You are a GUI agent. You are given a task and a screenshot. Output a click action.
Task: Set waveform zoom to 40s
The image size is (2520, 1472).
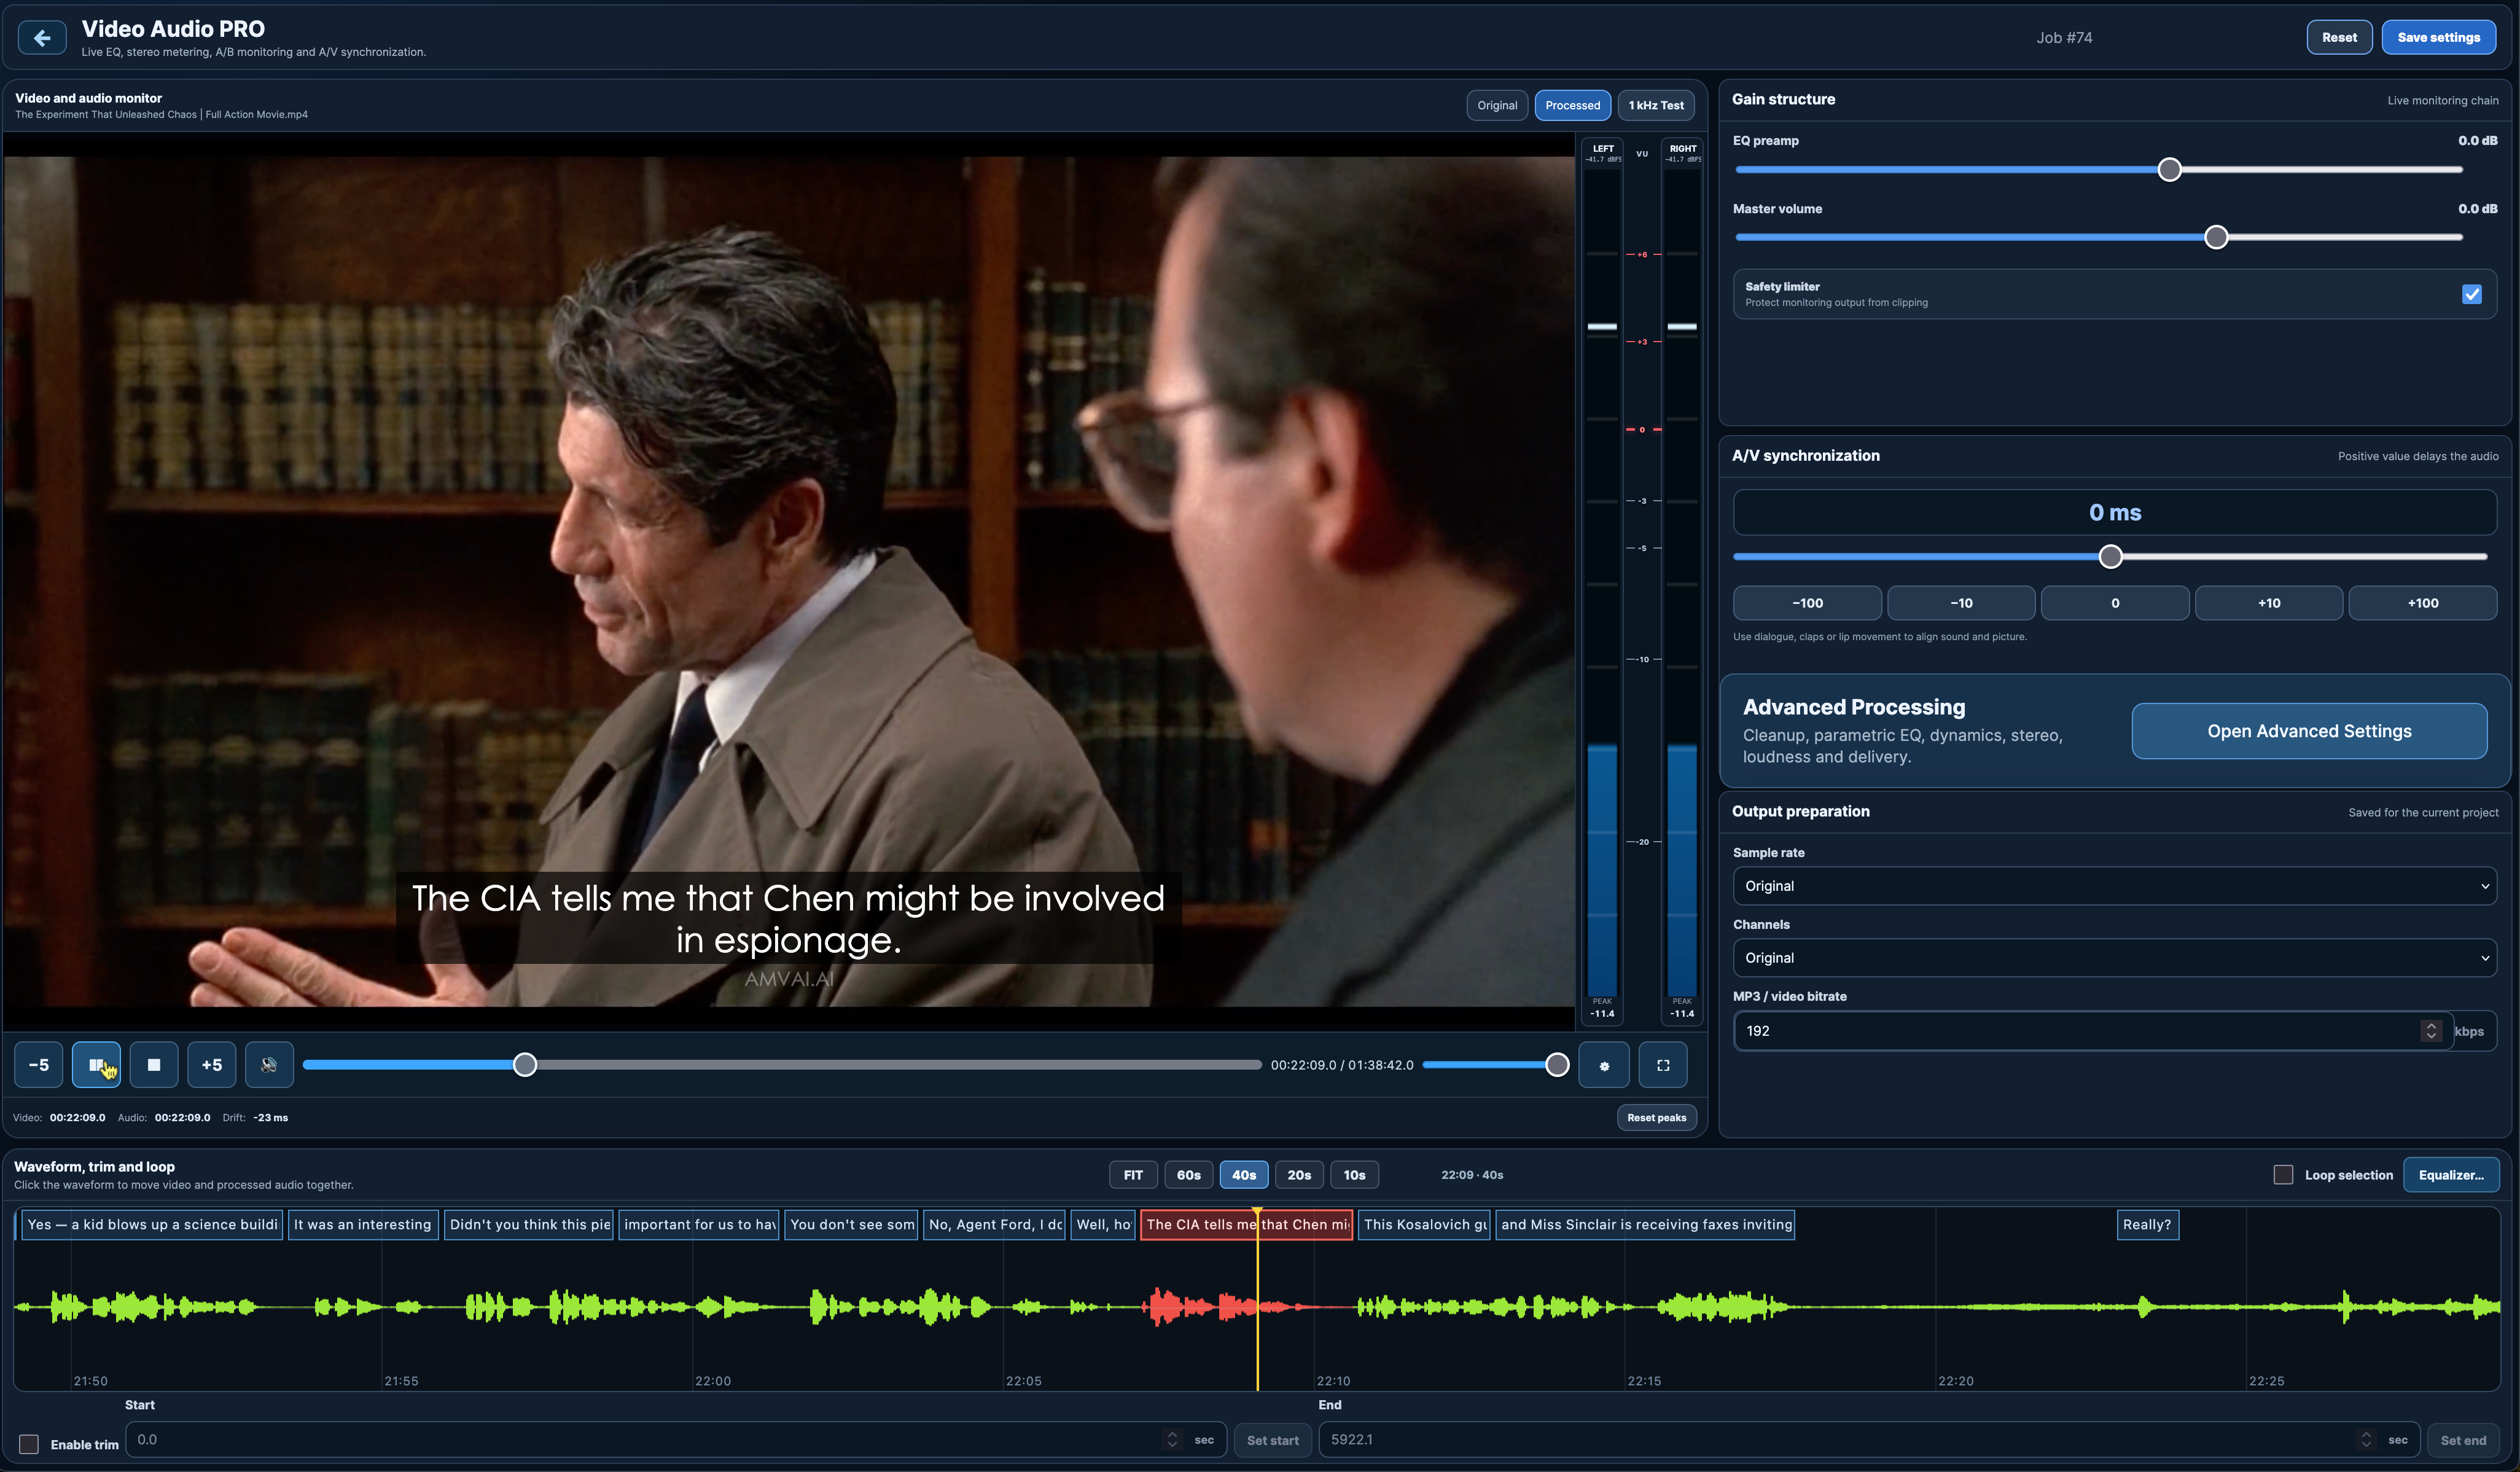click(1244, 1175)
